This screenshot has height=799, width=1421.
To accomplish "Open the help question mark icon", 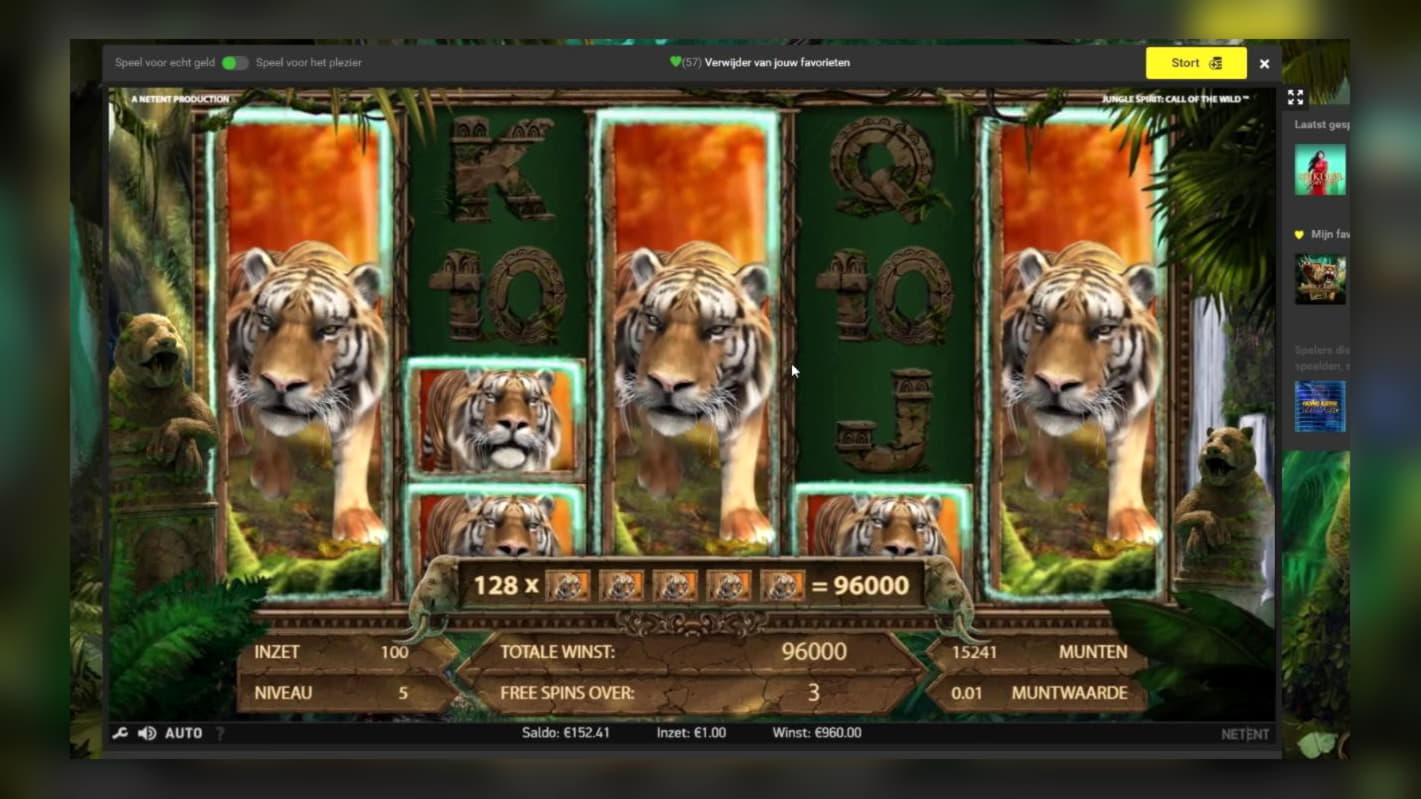I will (x=220, y=734).
